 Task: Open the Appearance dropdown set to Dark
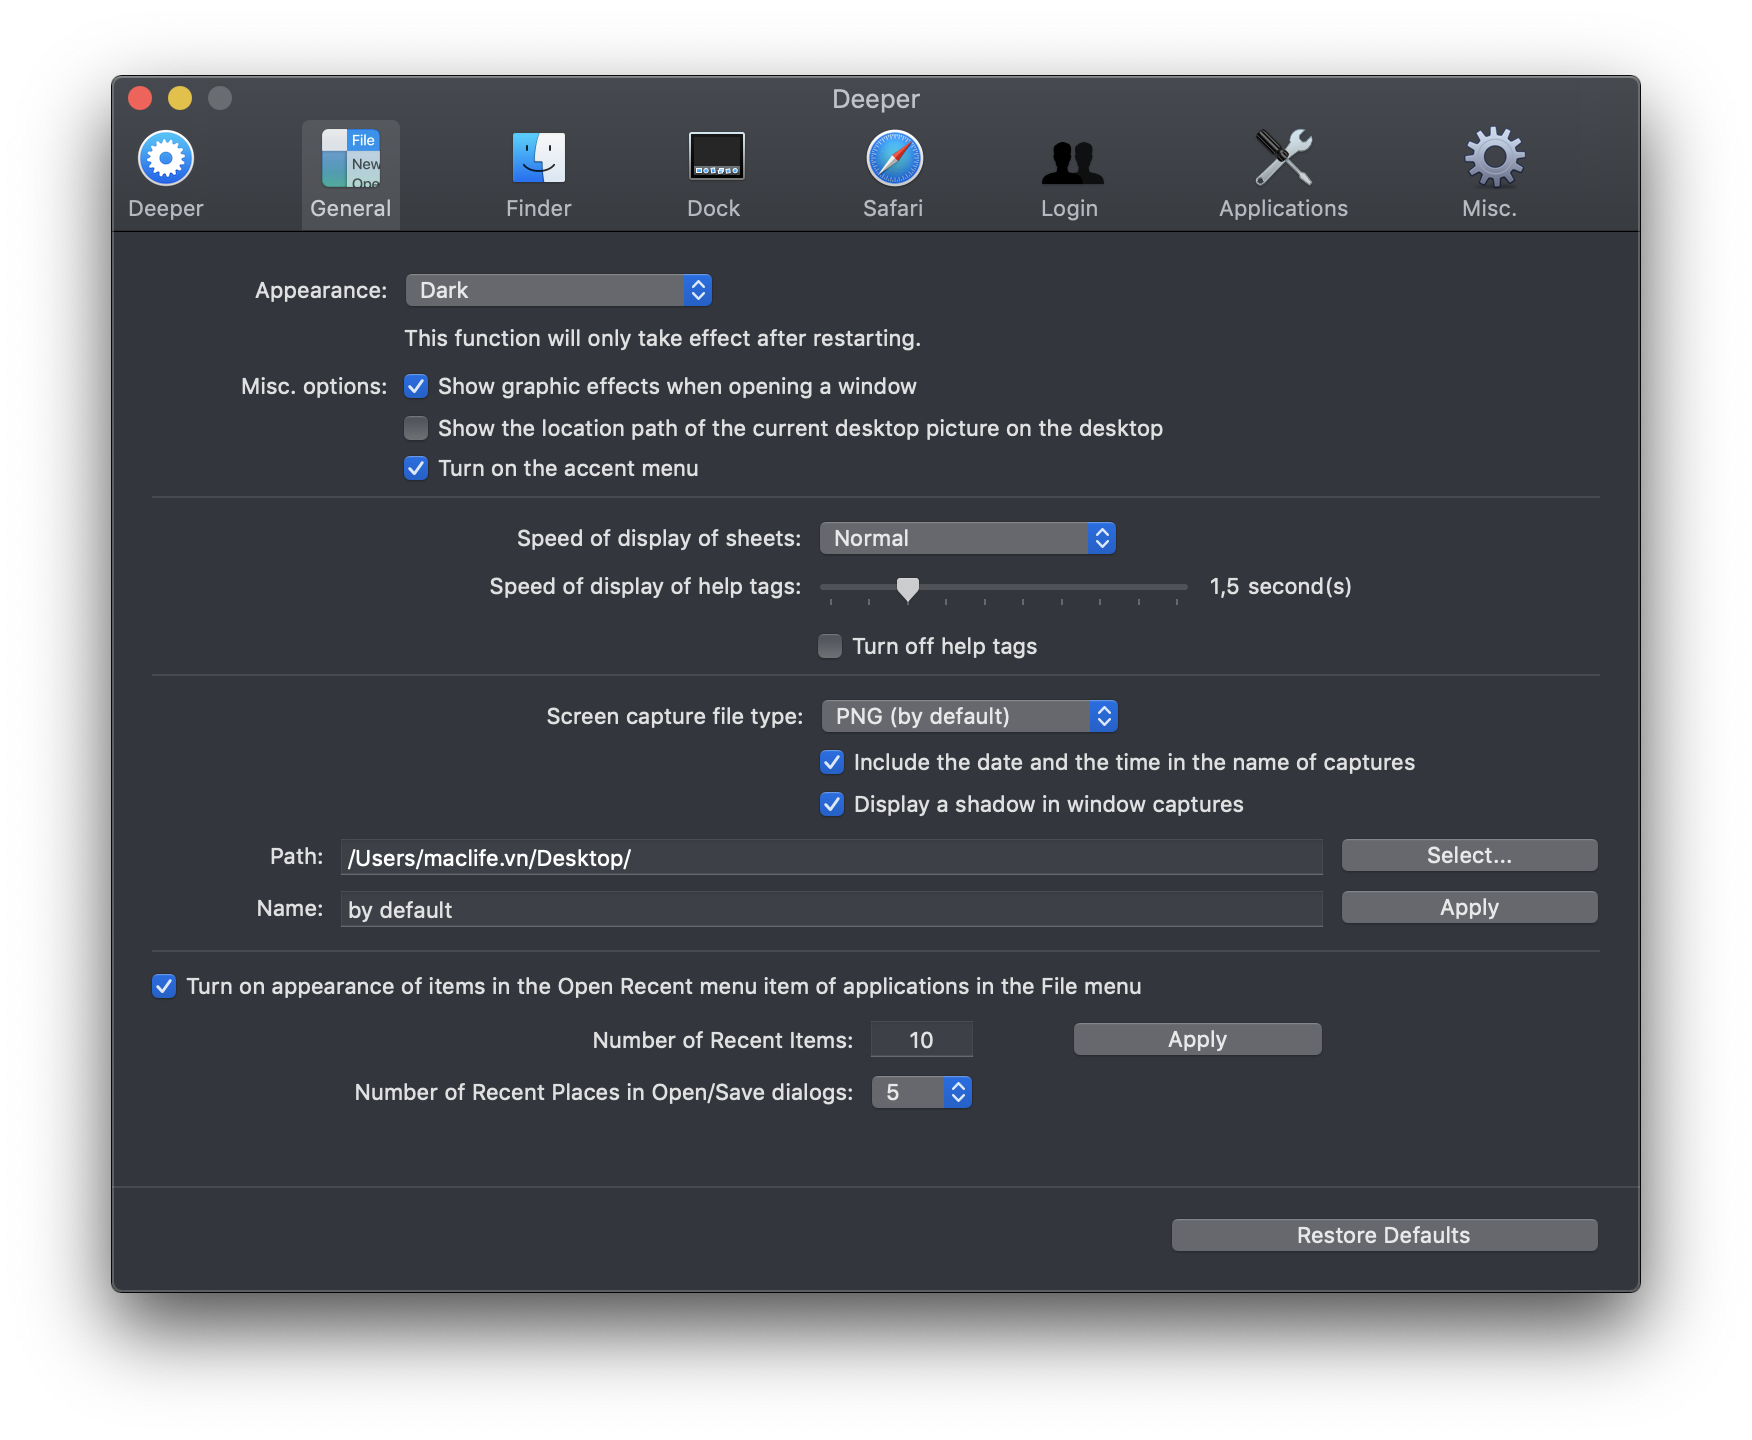point(558,290)
